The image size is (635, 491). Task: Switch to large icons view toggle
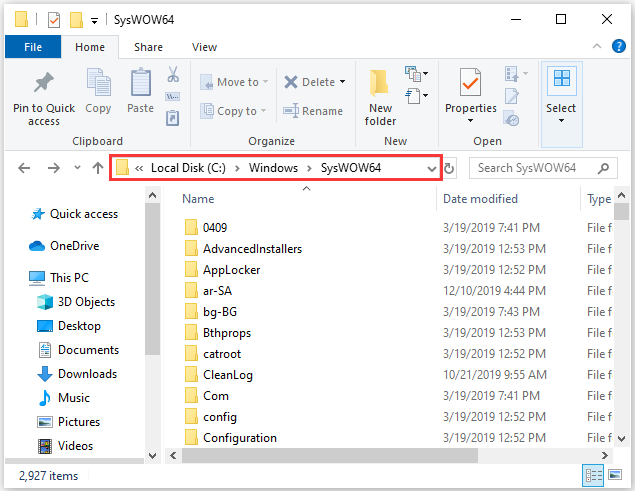pos(615,474)
